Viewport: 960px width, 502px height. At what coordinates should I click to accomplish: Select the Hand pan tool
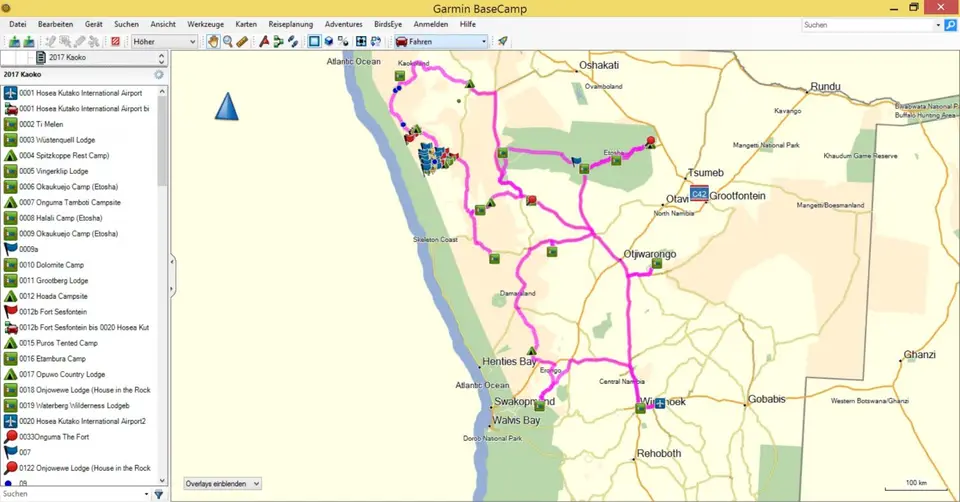(212, 41)
